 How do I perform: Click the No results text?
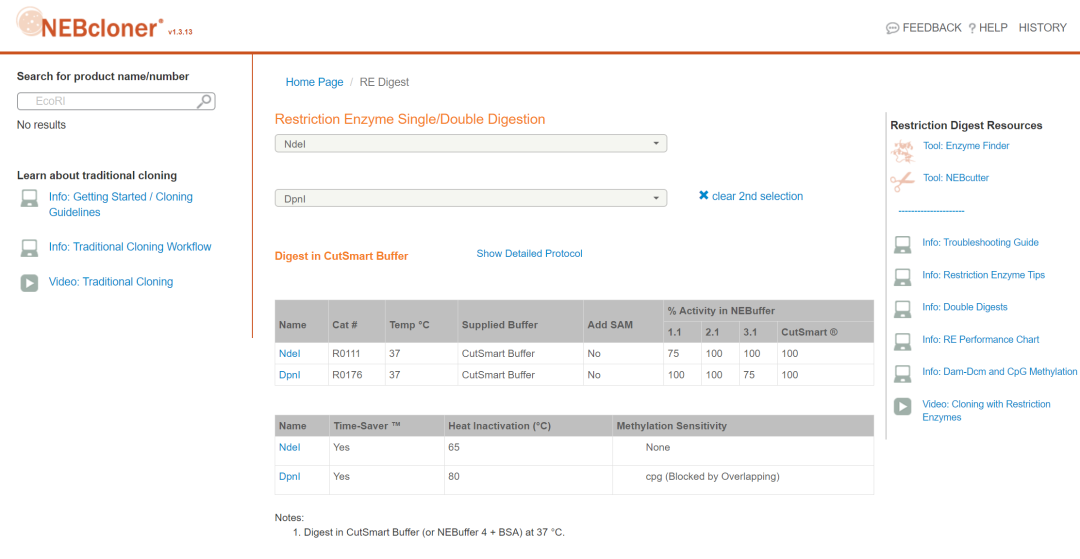coord(41,125)
